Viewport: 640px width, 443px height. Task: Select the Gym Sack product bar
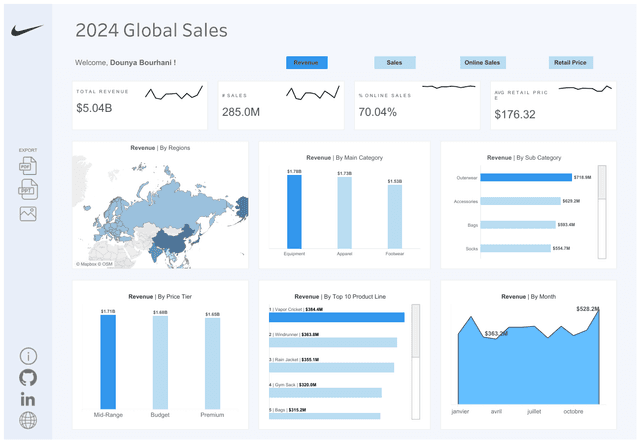(x=325, y=393)
